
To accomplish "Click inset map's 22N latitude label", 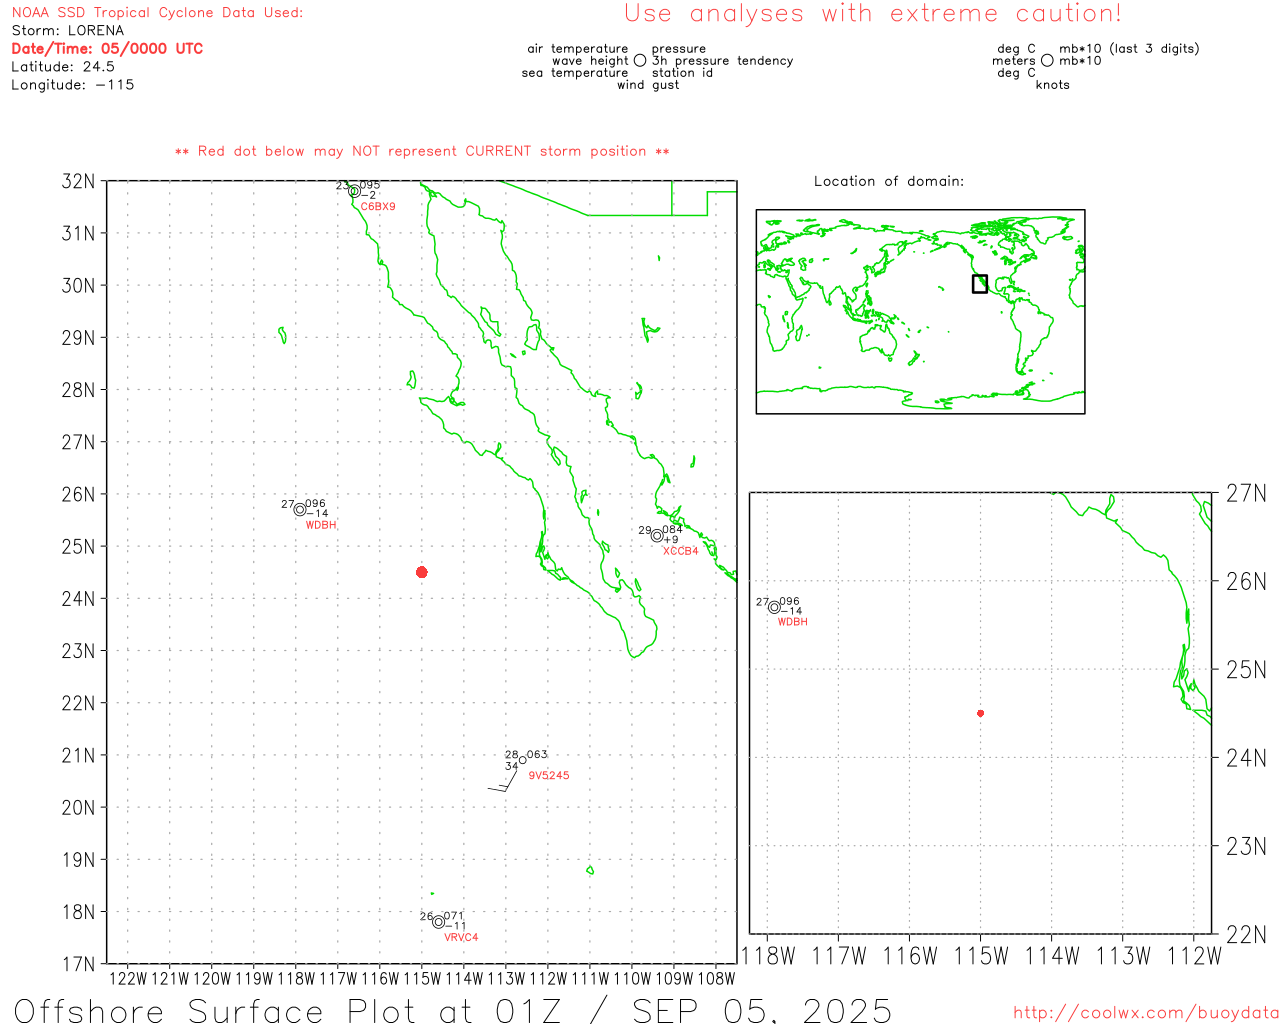I will (1246, 935).
